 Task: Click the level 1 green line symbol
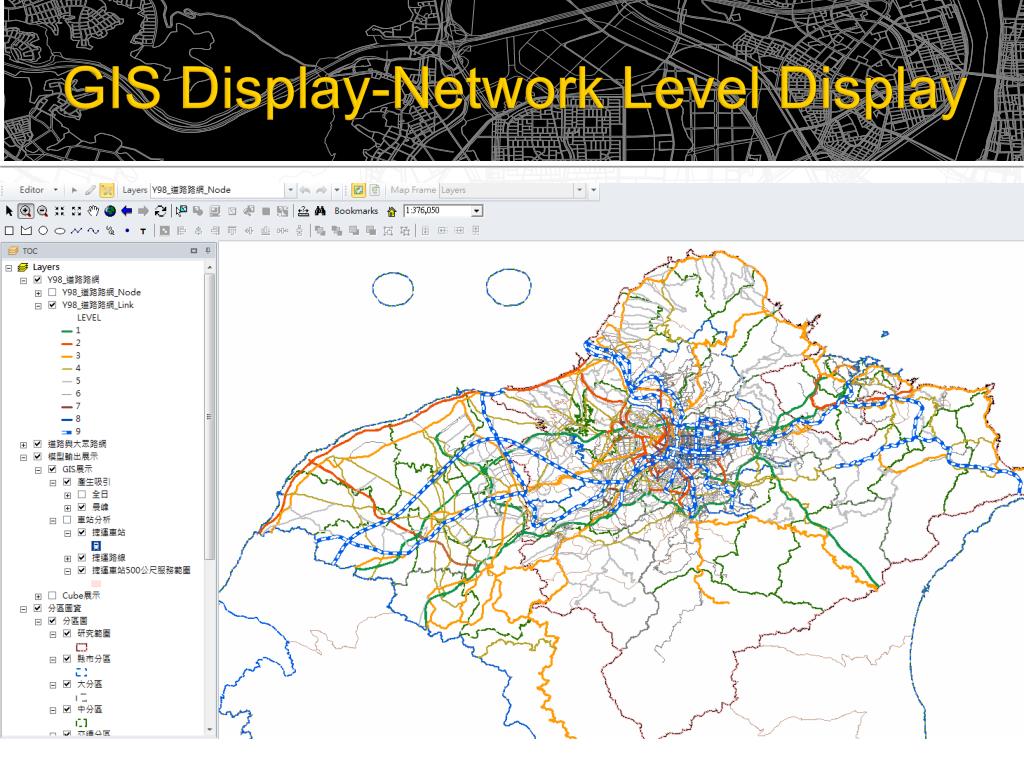68,330
